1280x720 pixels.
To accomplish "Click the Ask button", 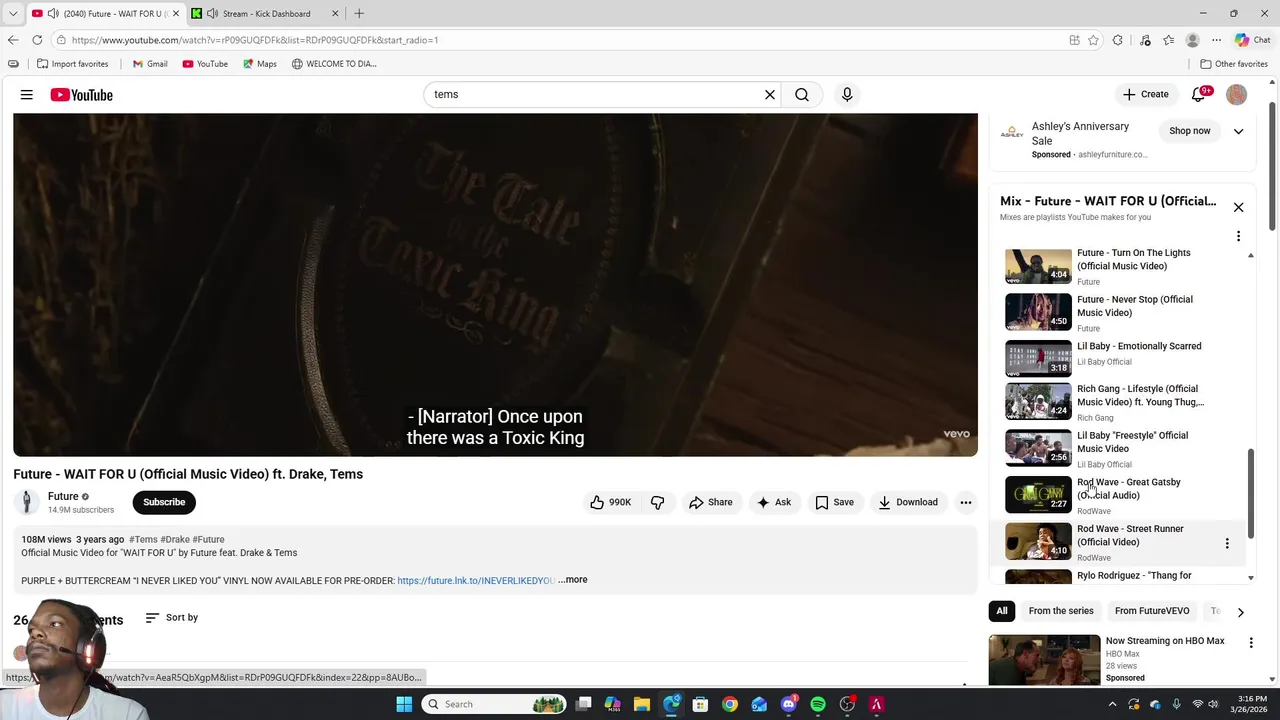I will (x=774, y=502).
